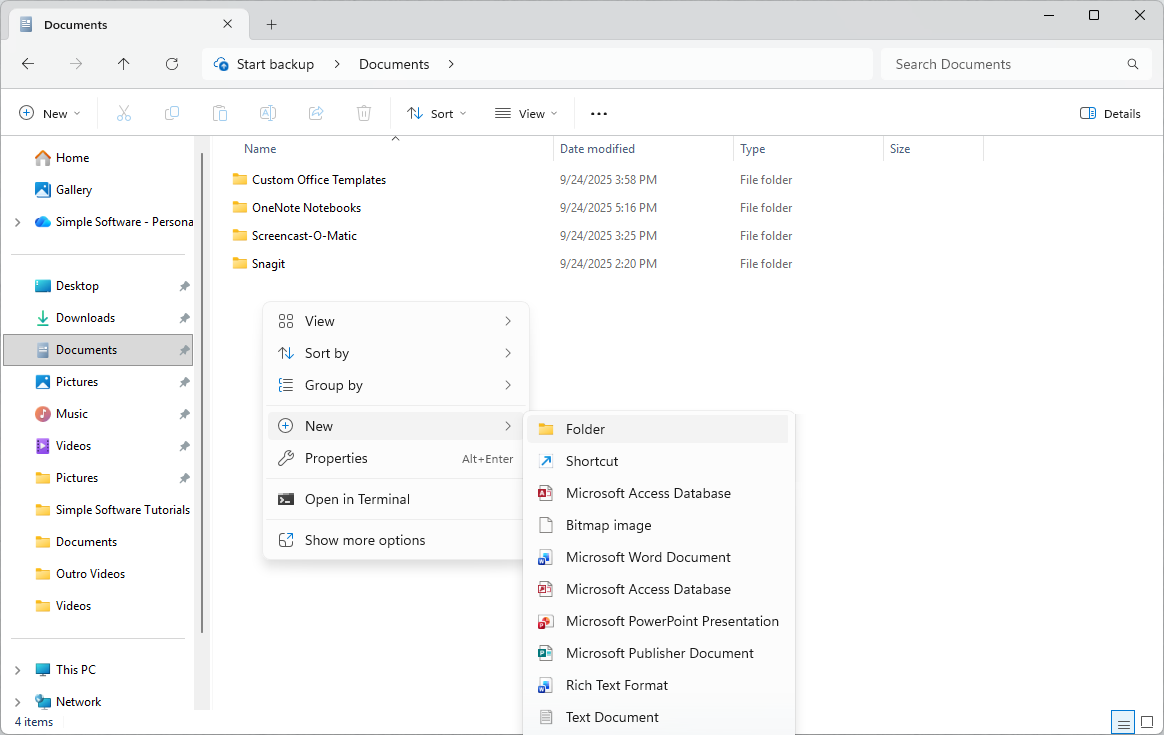
Task: Click the search magnifier icon
Action: (1133, 64)
